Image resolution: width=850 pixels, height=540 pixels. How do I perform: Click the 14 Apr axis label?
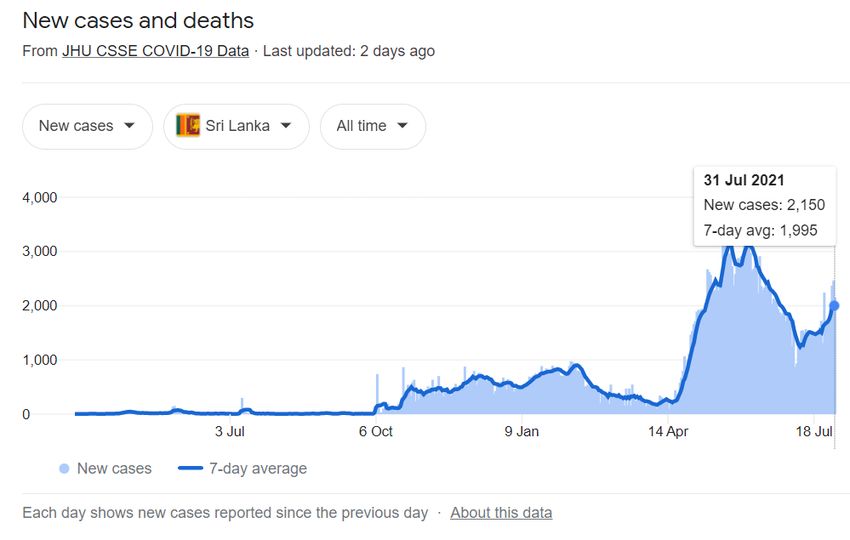[x=668, y=432]
